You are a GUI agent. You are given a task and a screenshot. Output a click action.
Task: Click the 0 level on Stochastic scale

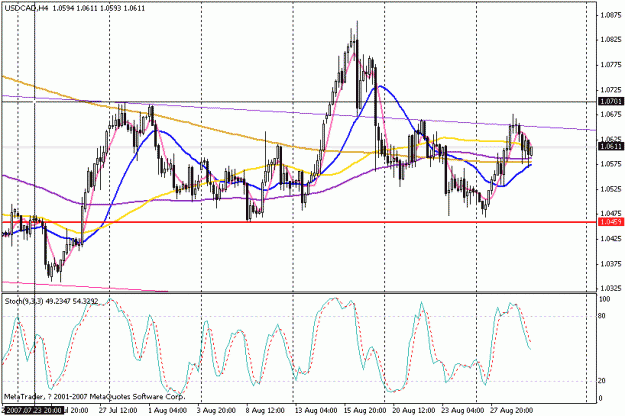pos(601,398)
